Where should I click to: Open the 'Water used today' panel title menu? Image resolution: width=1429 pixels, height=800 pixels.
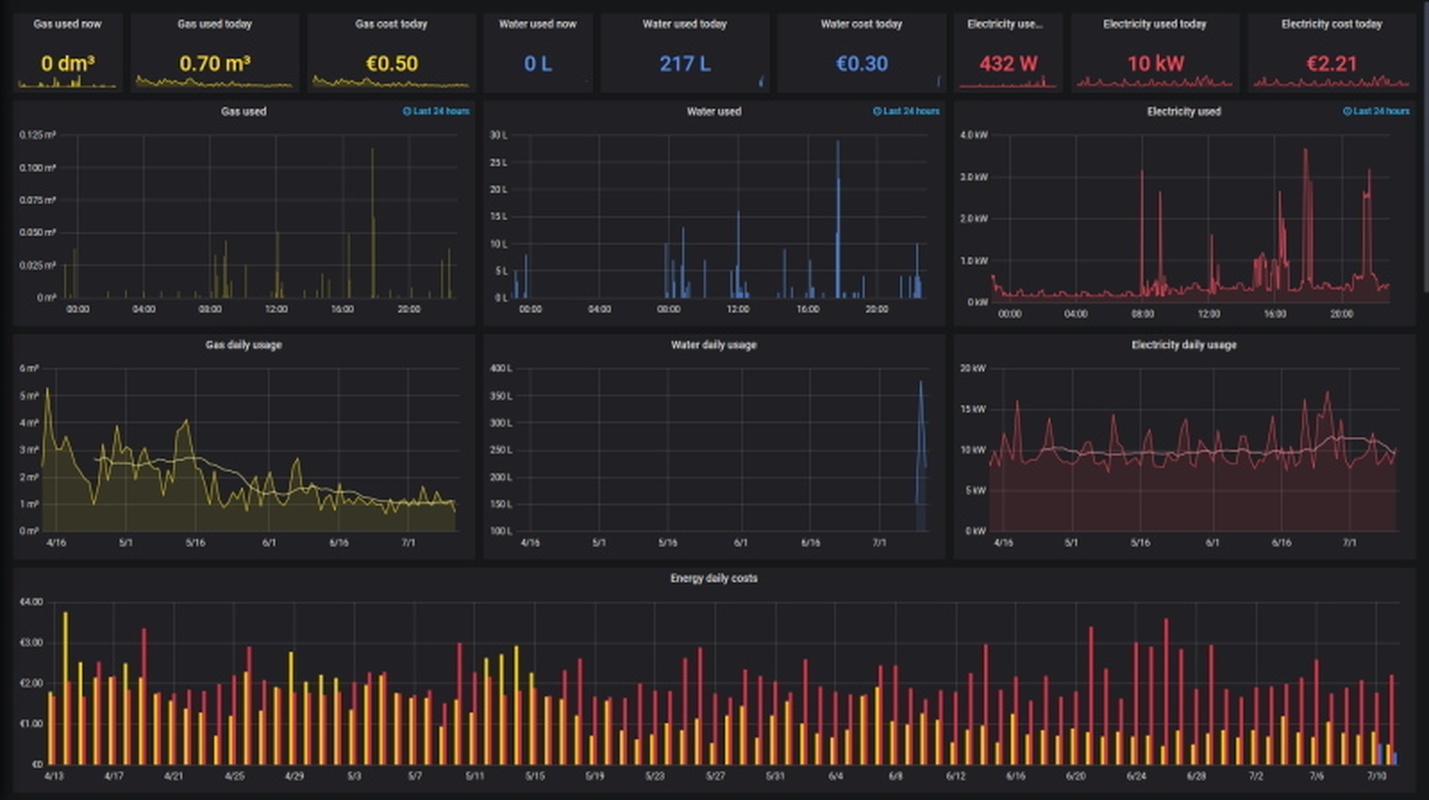(x=685, y=24)
